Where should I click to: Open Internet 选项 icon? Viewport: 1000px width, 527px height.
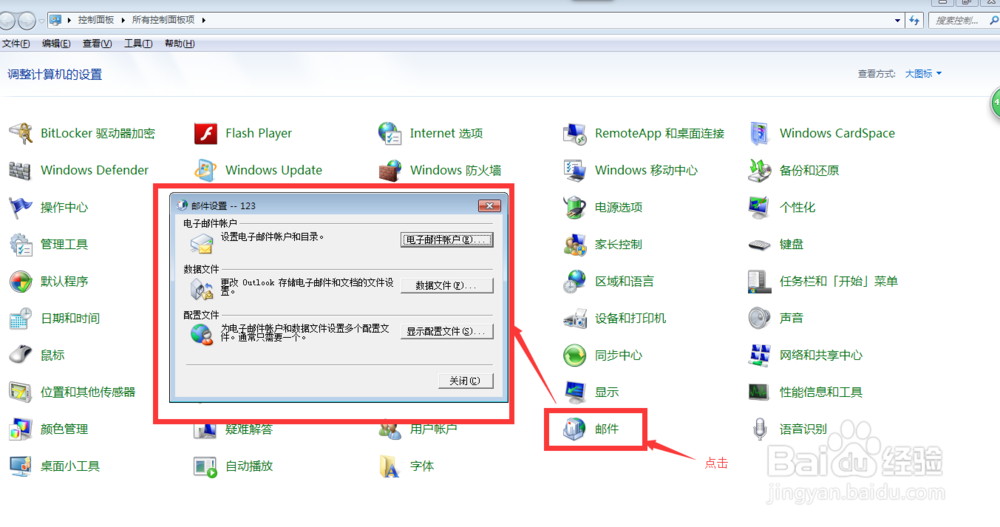tap(390, 133)
